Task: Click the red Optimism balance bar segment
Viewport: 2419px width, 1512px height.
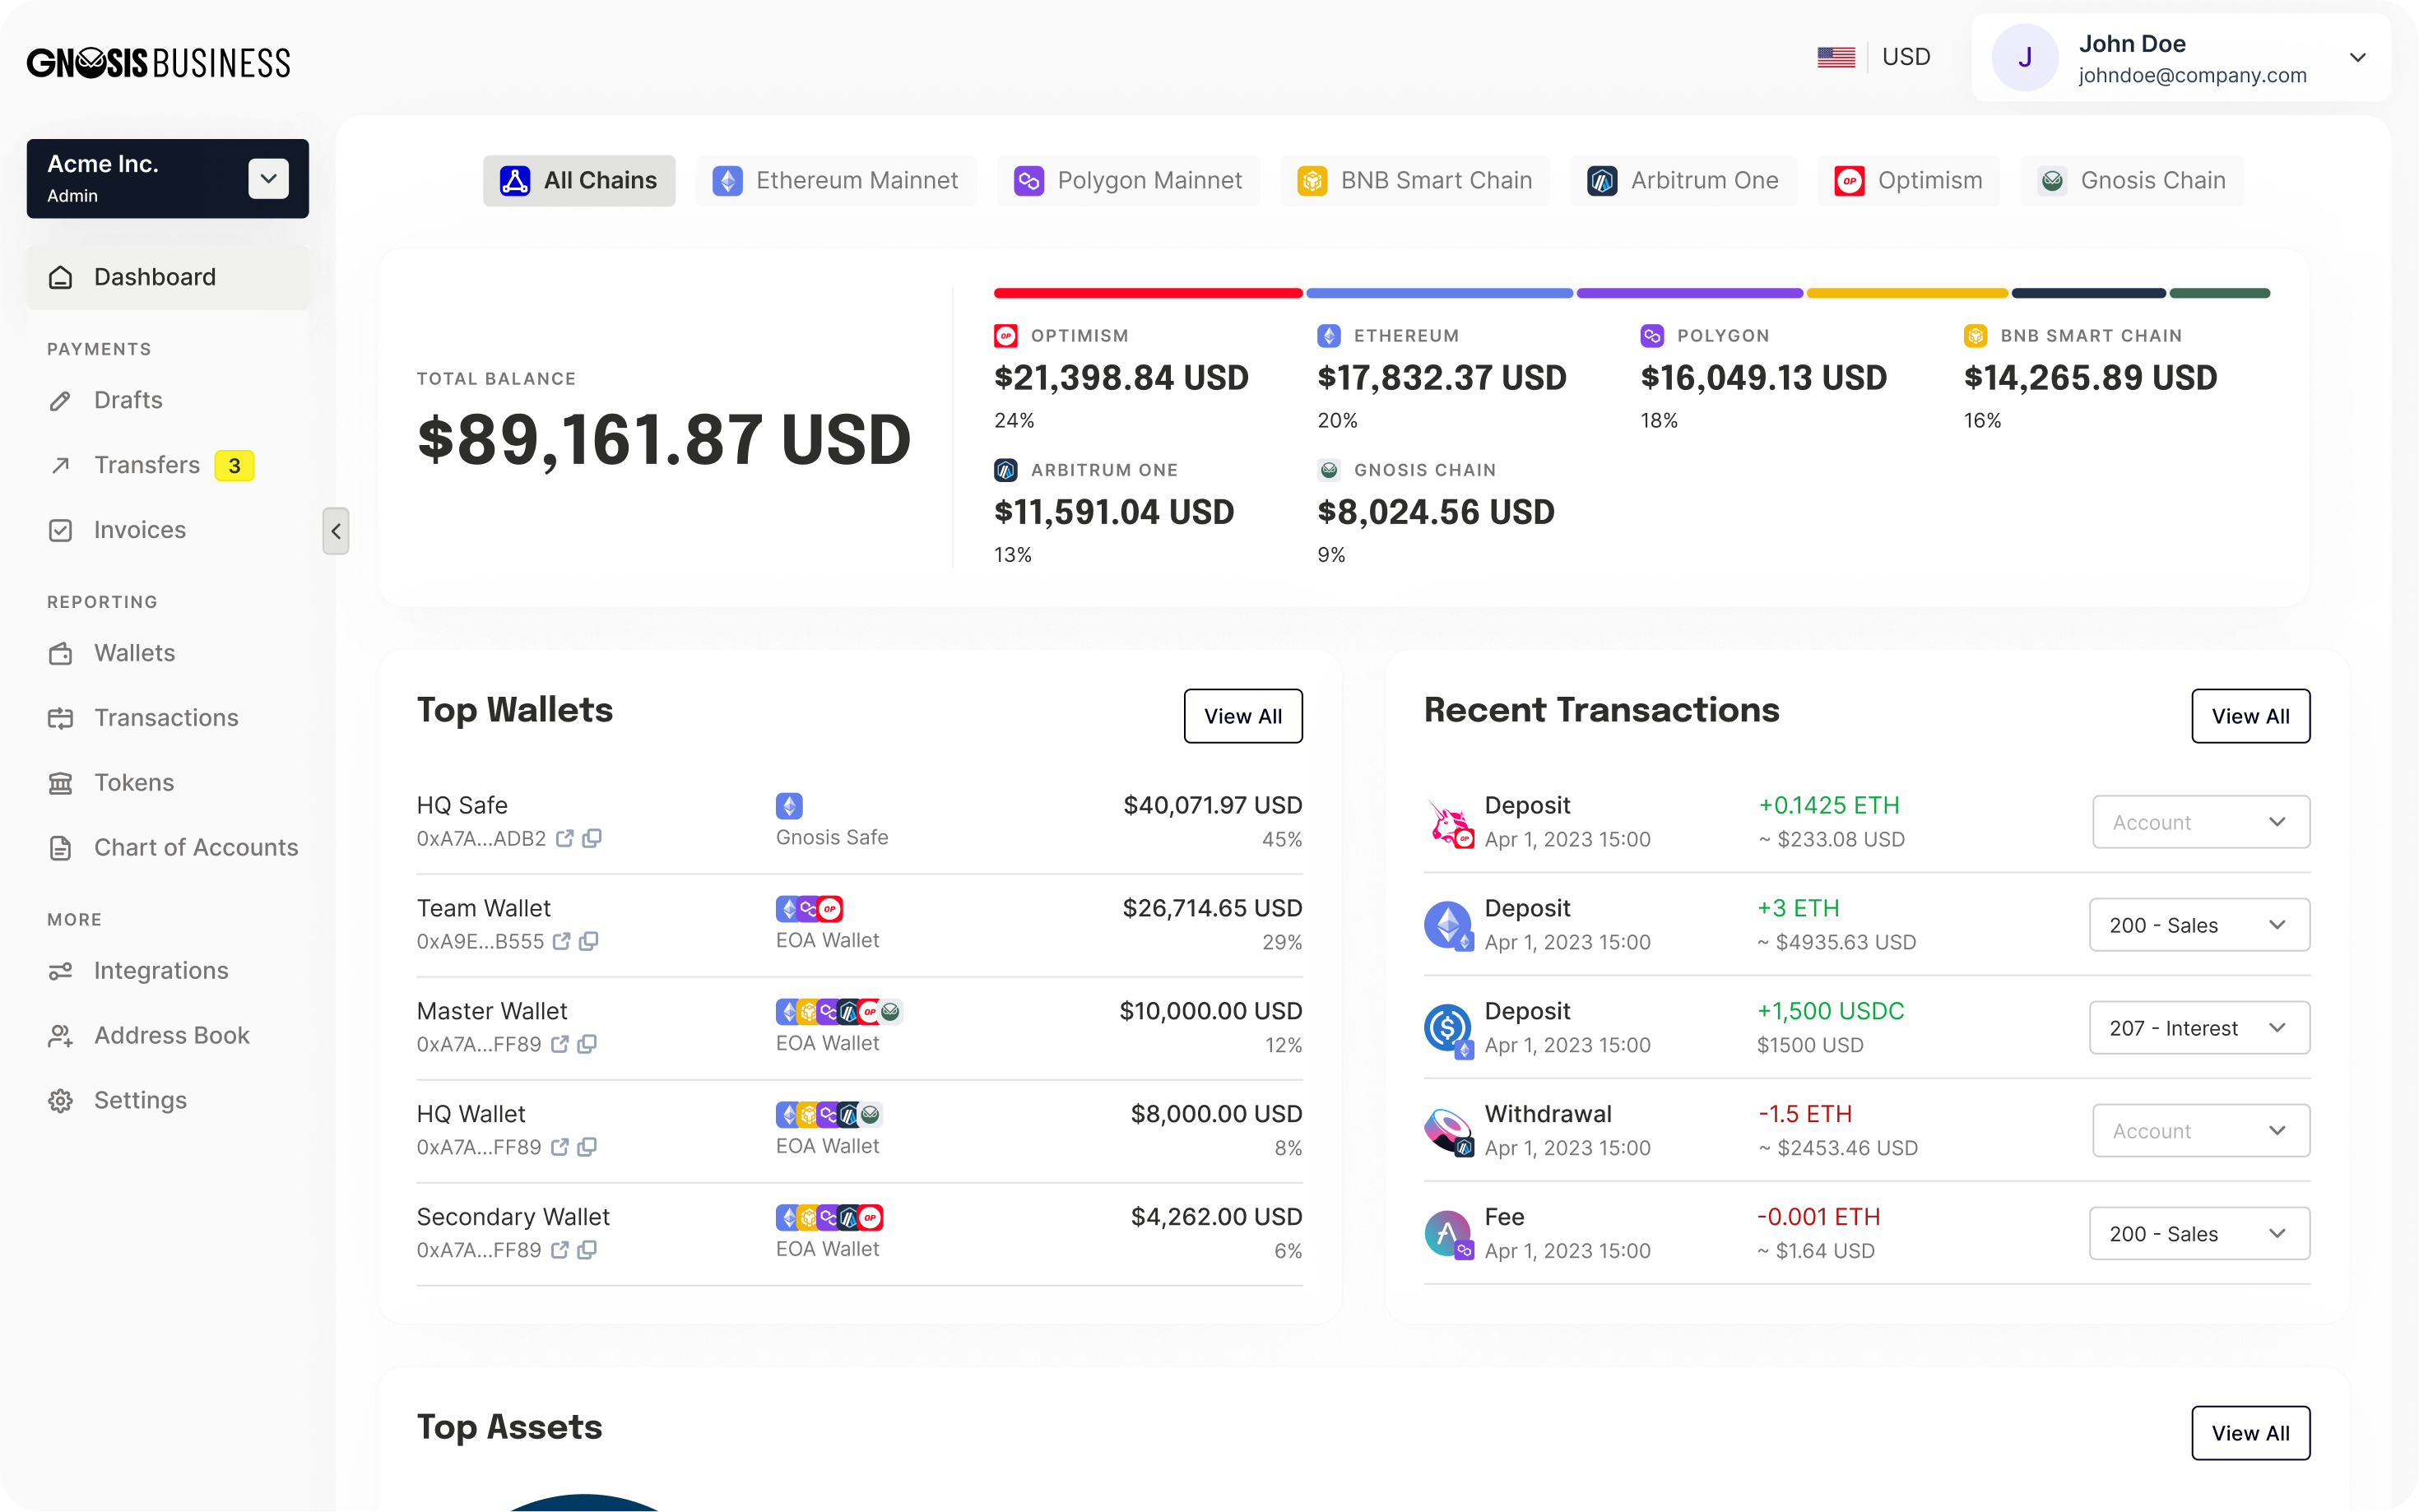Action: coord(1147,293)
